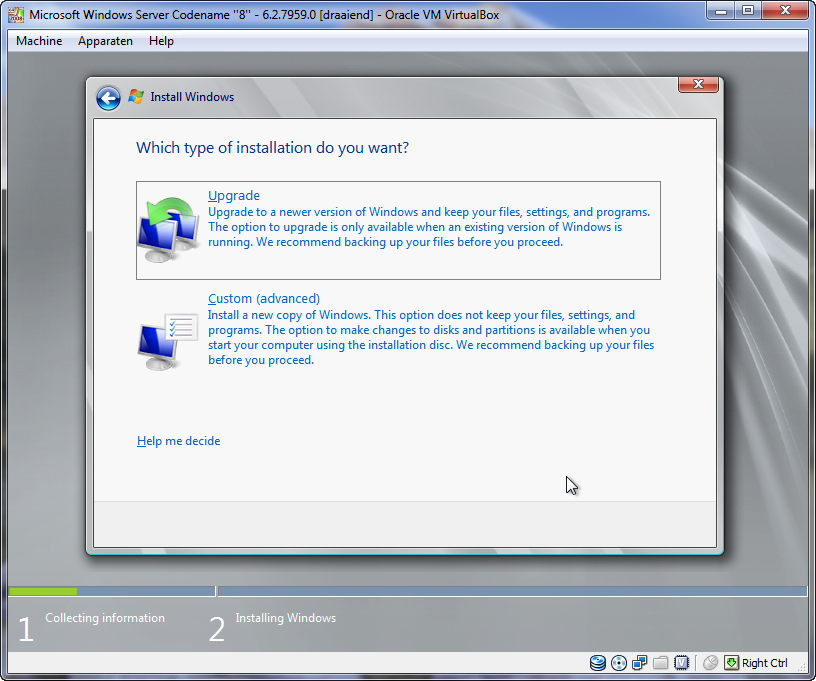Click the Collecting information step label
Viewport: 816px width, 681px height.
pos(105,618)
